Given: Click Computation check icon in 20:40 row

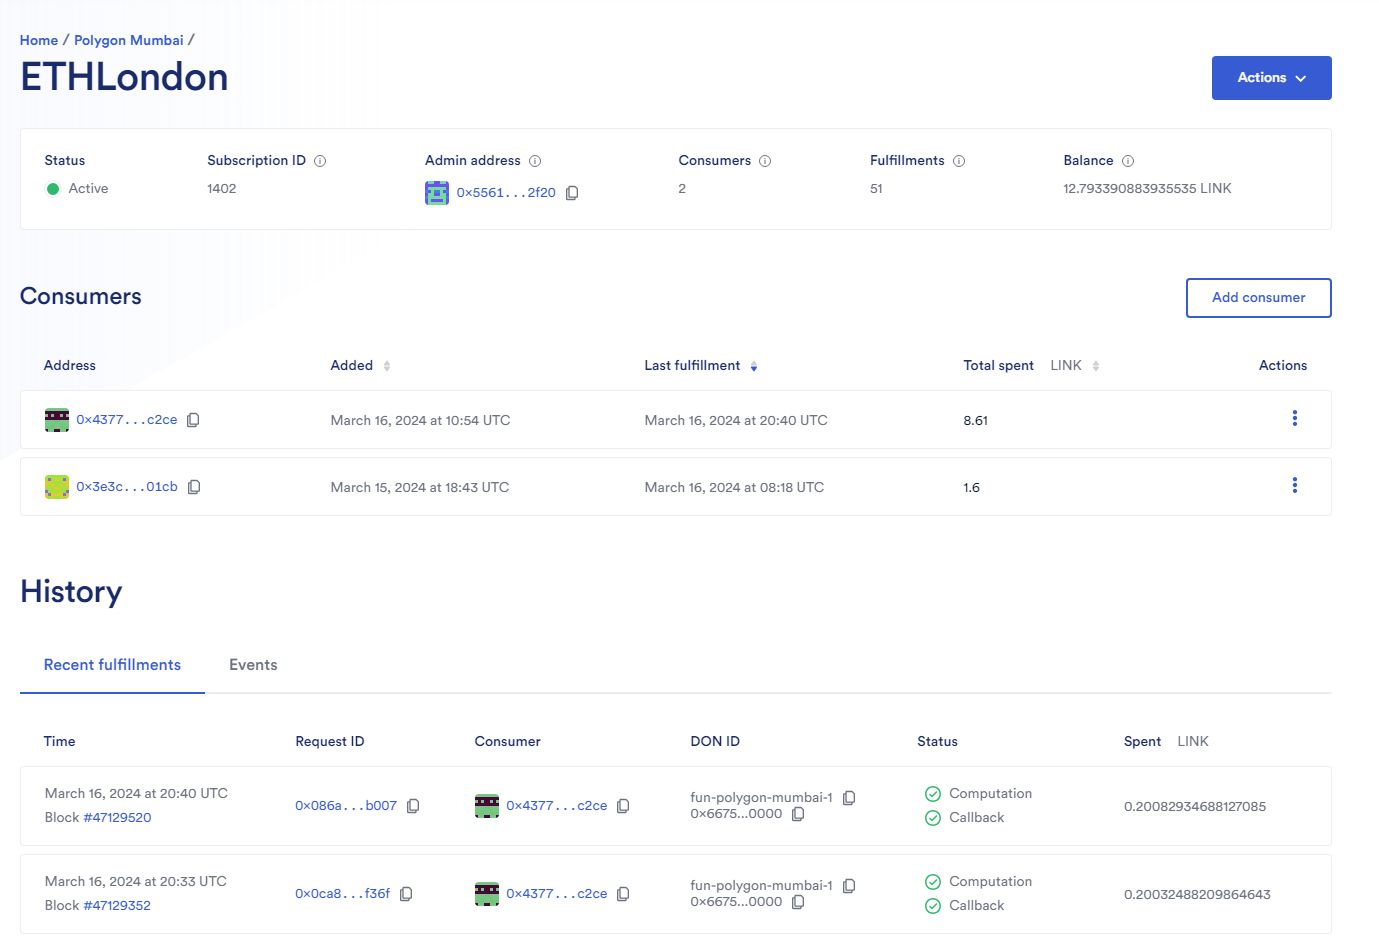Looking at the screenshot, I should click(x=933, y=794).
